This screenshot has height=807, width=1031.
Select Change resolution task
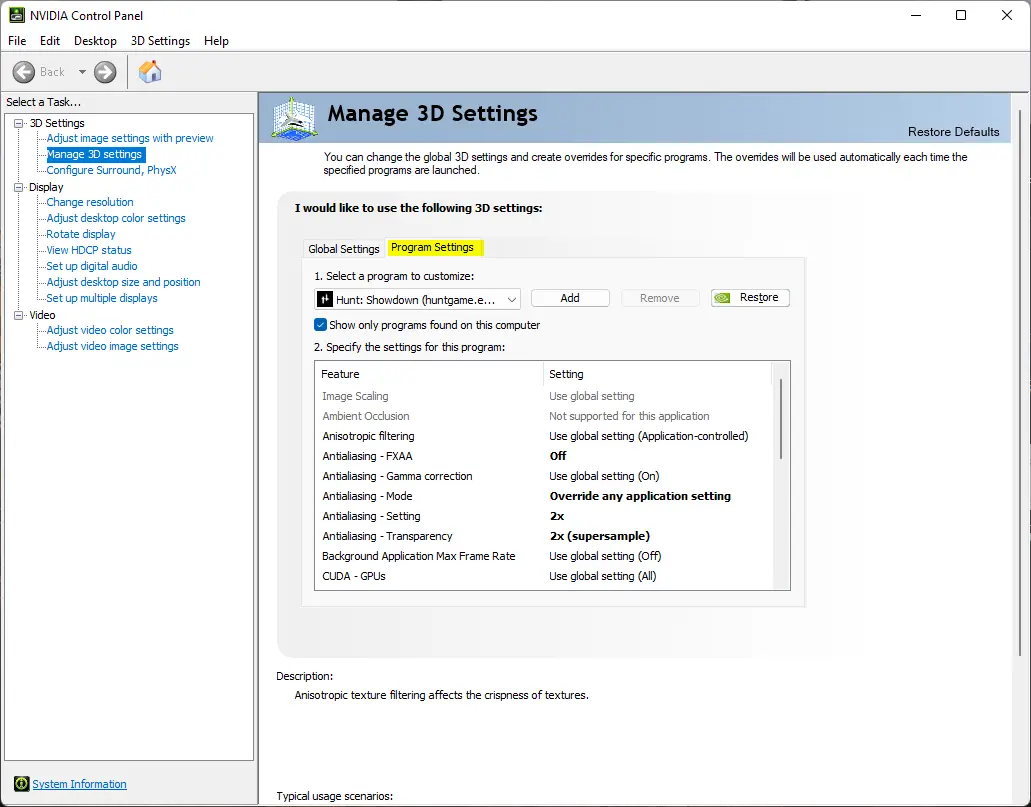[90, 202]
